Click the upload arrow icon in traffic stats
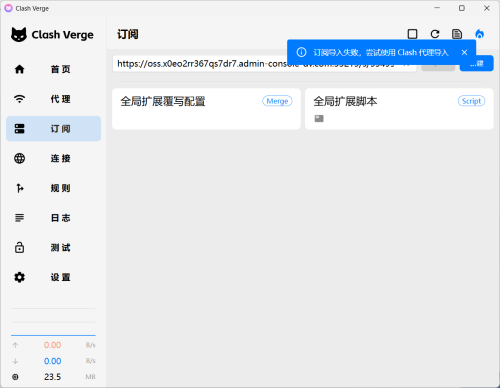 pos(15,345)
